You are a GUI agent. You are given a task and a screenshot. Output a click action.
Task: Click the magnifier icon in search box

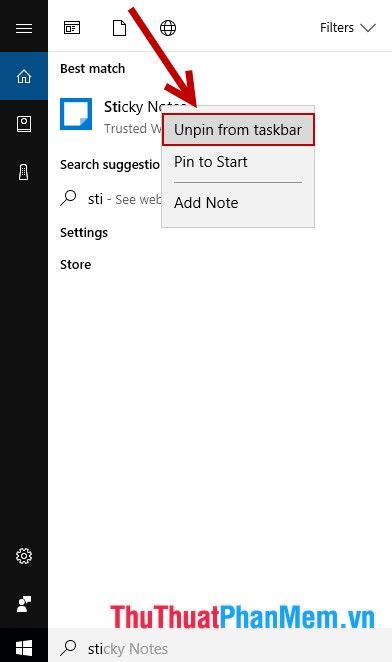tap(68, 647)
